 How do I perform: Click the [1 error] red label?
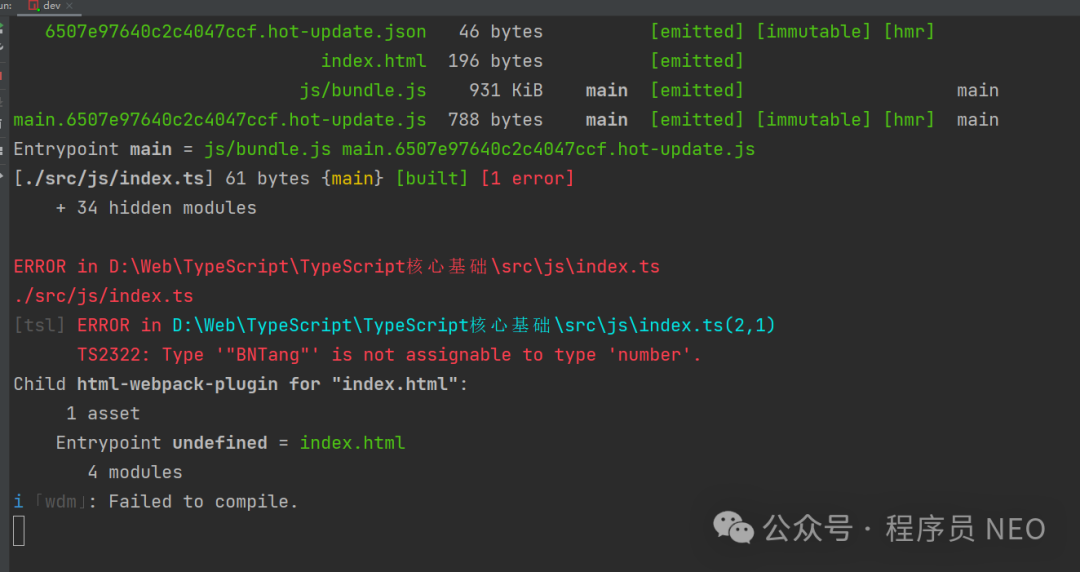[528, 178]
